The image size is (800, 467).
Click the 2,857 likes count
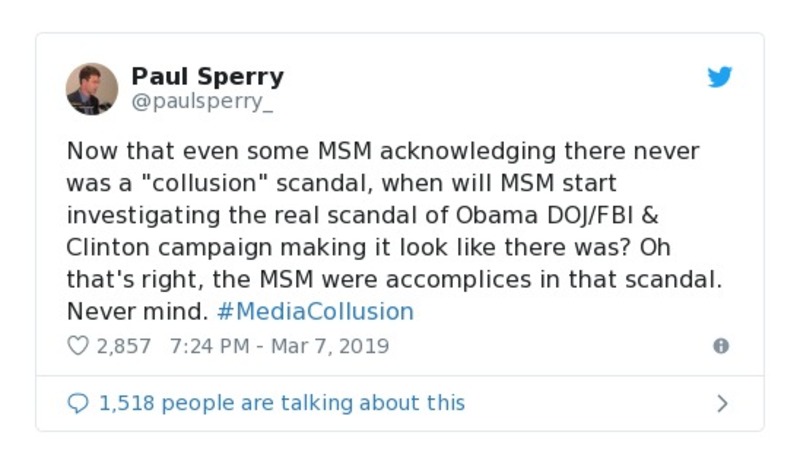point(123,346)
